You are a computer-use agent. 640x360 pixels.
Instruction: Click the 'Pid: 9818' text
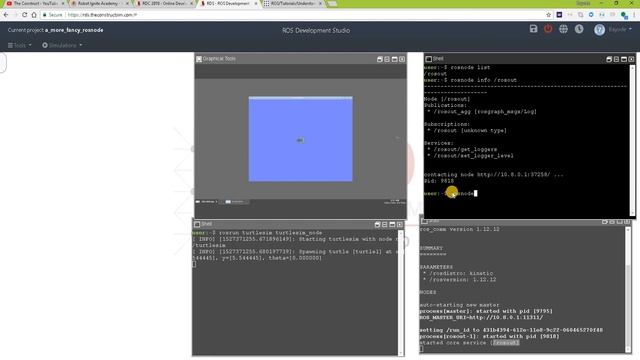[x=439, y=181]
